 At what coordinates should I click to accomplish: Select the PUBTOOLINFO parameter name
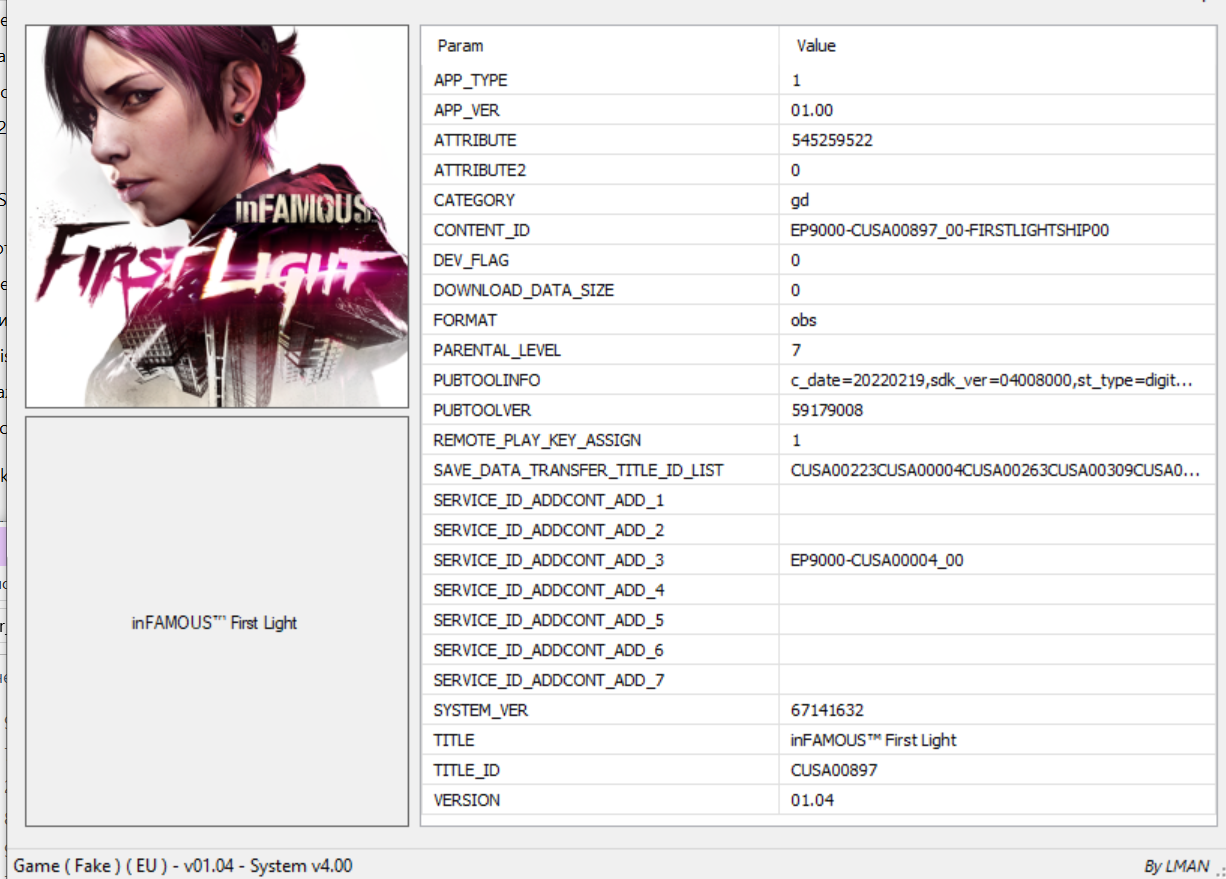point(487,380)
